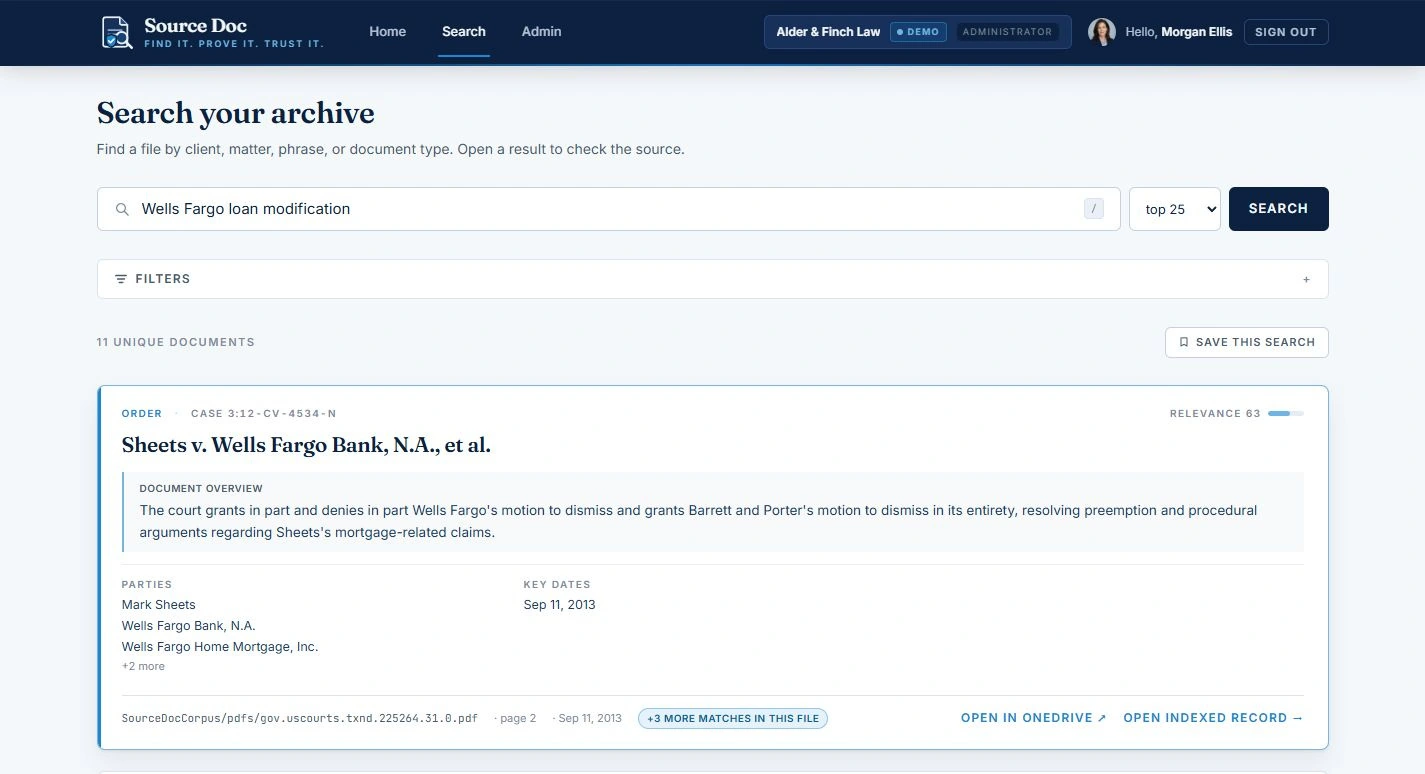Focus the Wells Fargo loan modification search field

tap(608, 209)
